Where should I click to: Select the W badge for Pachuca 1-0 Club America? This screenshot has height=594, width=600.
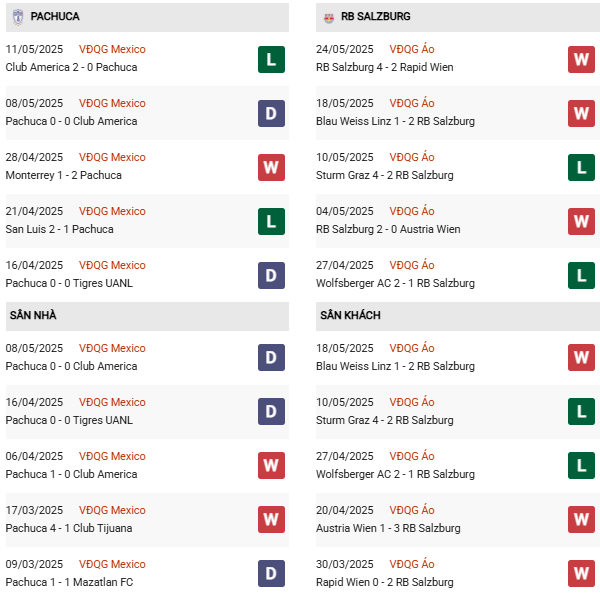(271, 466)
